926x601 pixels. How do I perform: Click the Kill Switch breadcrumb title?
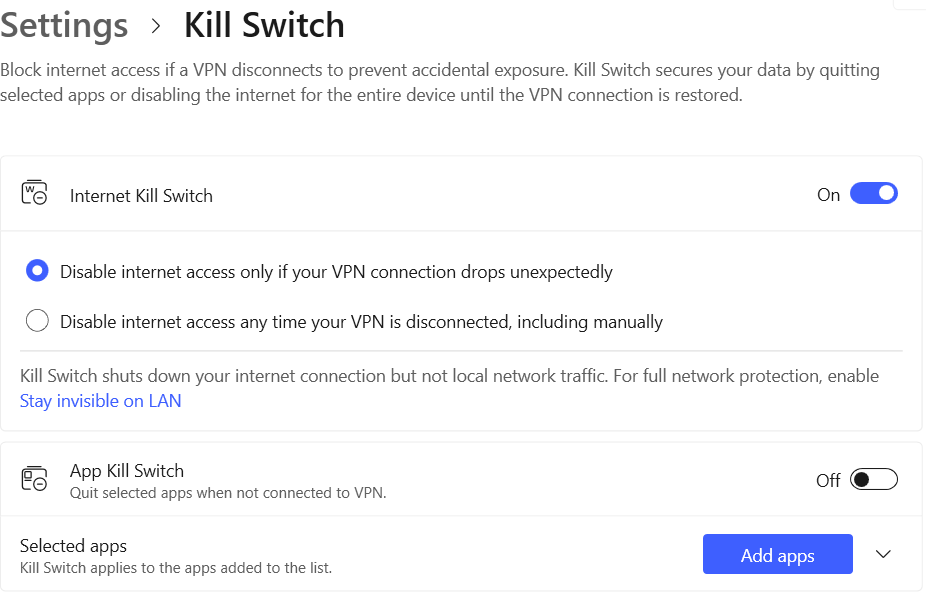pos(264,26)
